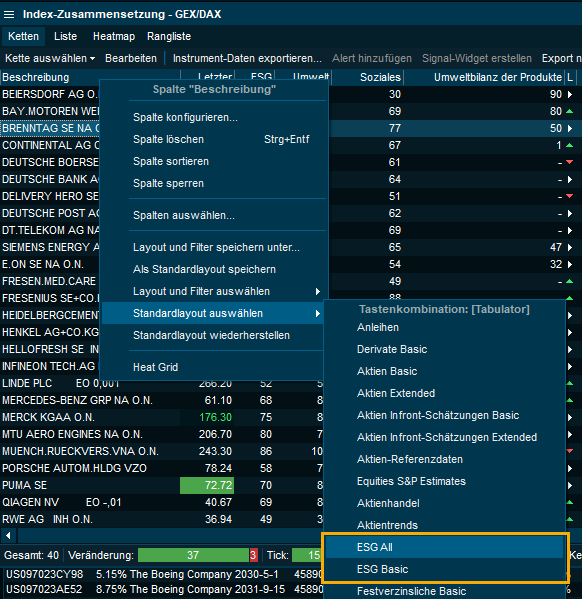Select the Derivate Basic layout
This screenshot has height=599, width=582.
coord(444,350)
